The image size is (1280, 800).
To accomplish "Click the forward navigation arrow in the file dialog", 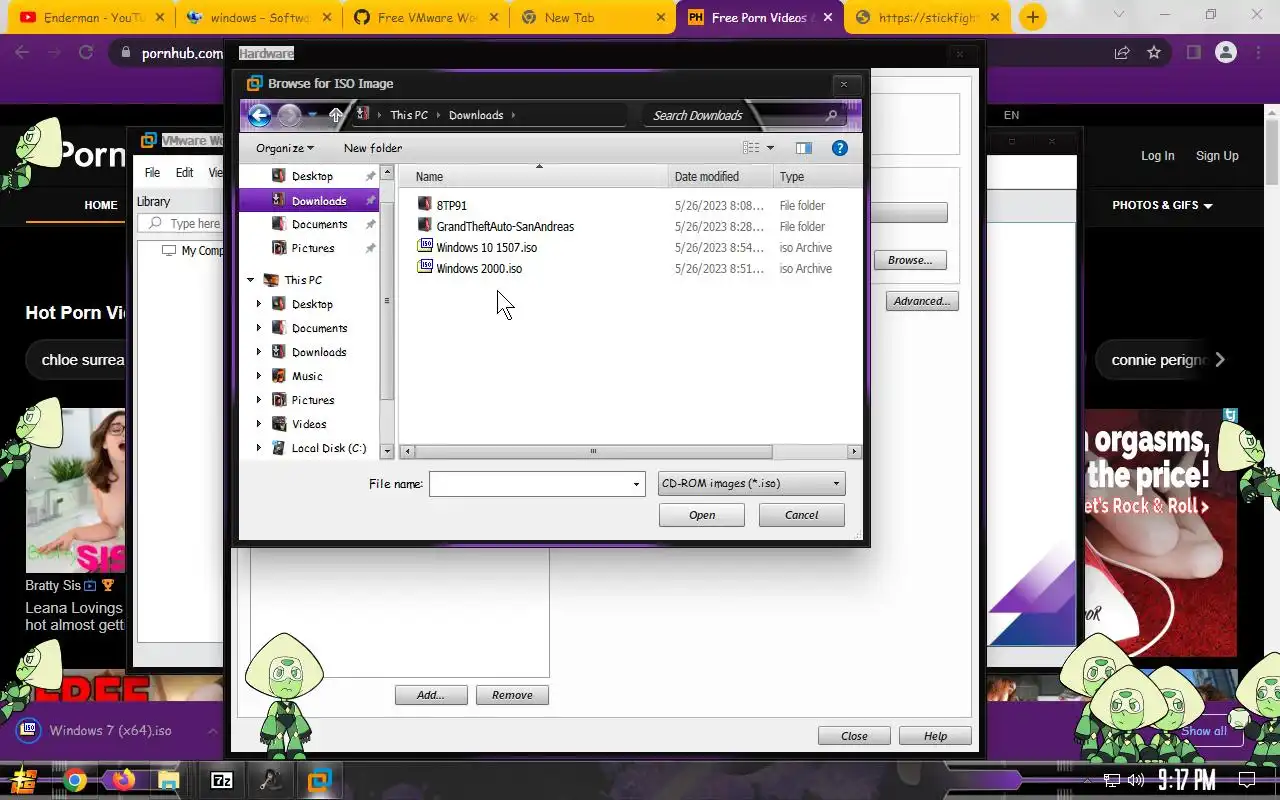I will click(x=289, y=115).
